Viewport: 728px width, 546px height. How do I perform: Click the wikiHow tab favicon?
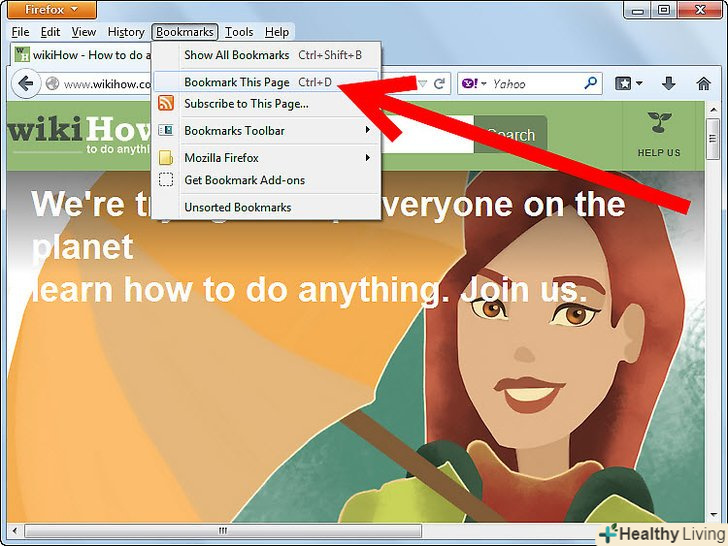click(22, 54)
